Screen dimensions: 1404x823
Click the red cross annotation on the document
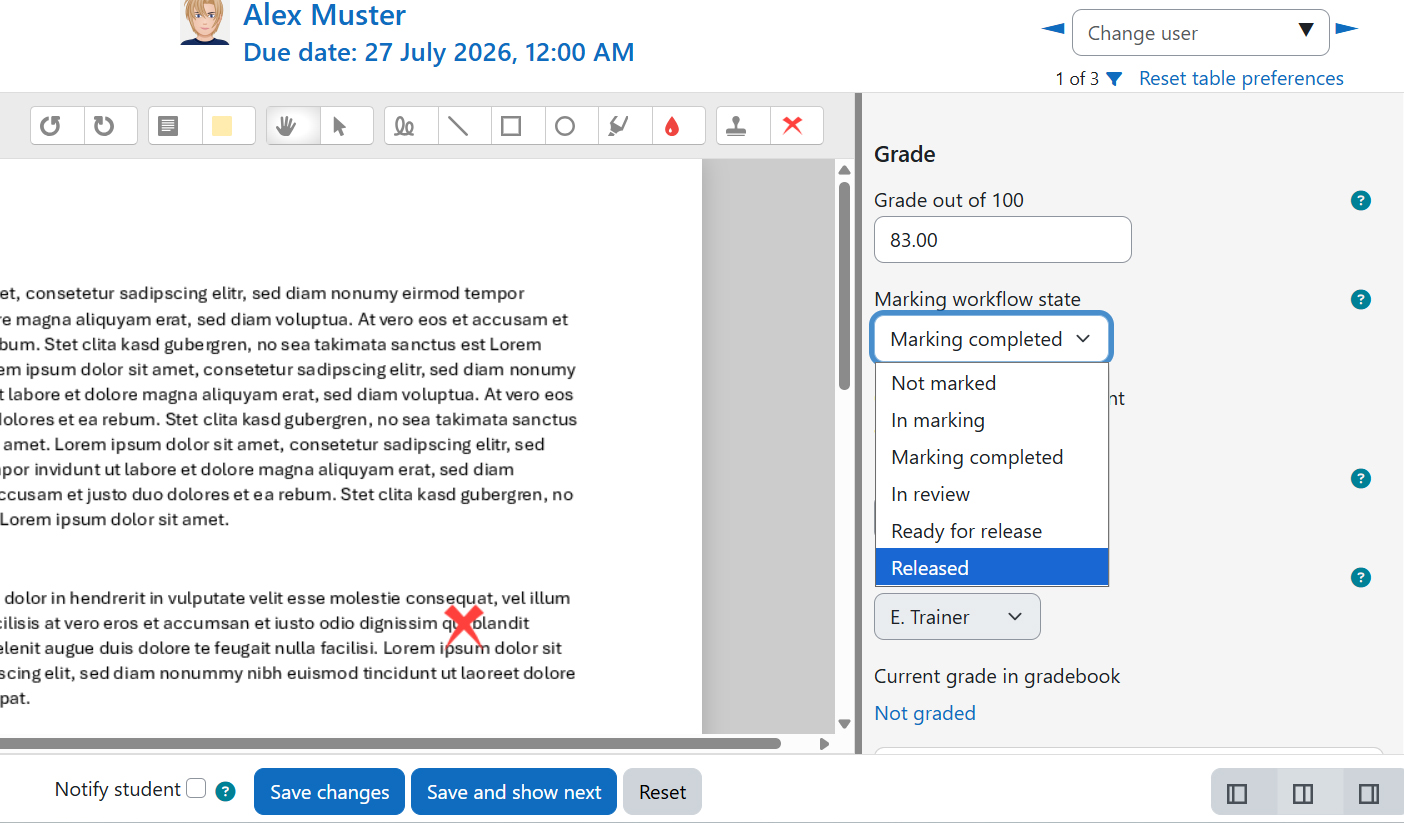[464, 625]
